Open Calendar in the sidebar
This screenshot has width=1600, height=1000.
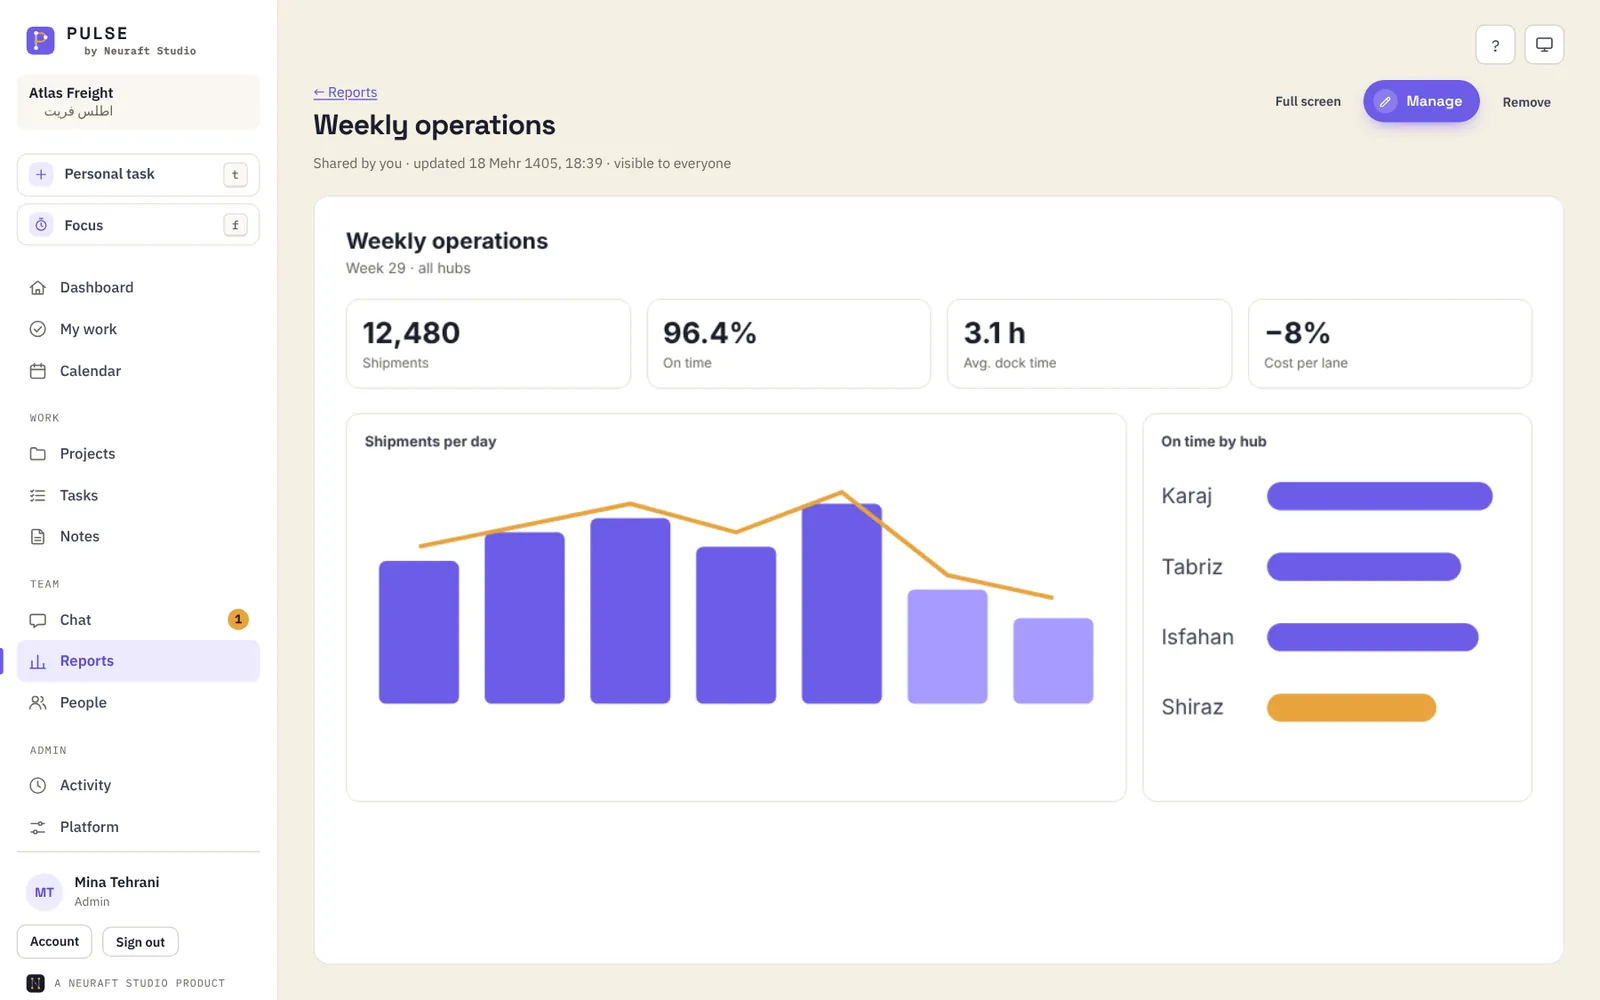click(138, 371)
